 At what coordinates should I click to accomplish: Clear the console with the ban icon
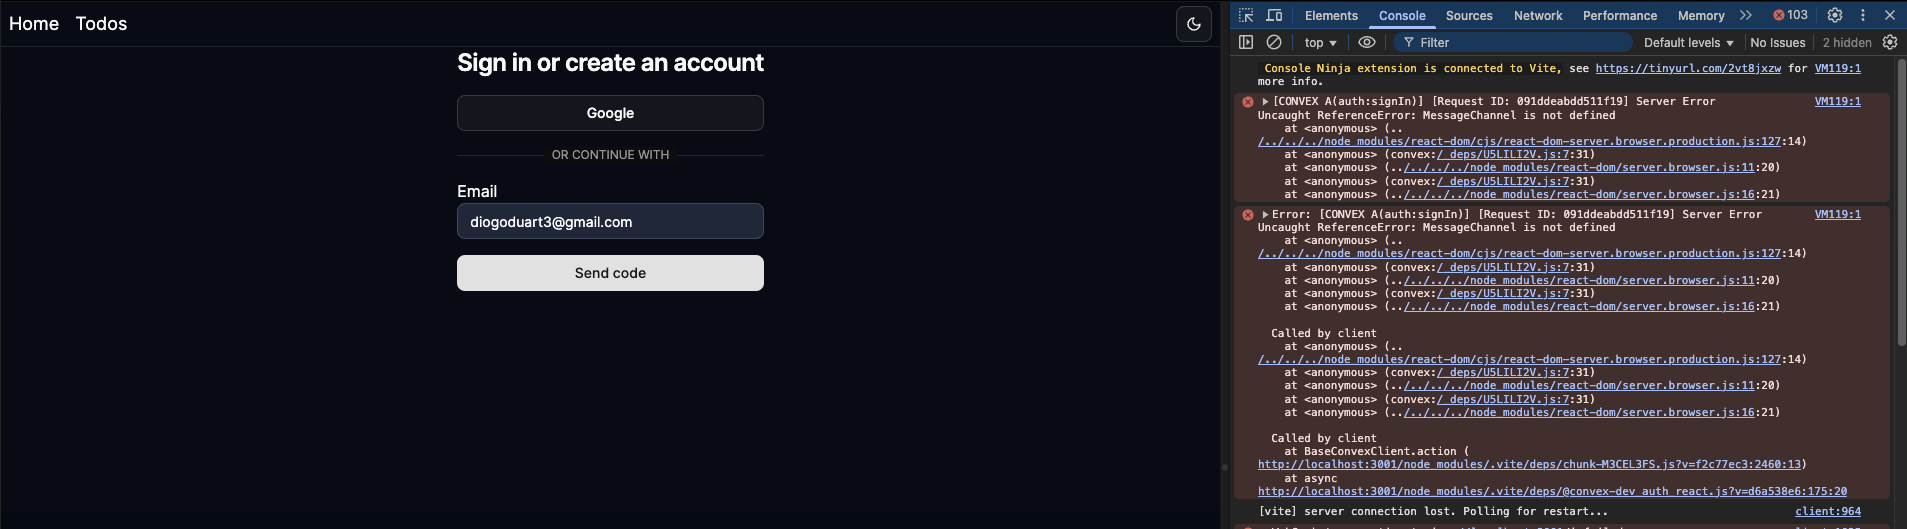click(1274, 42)
